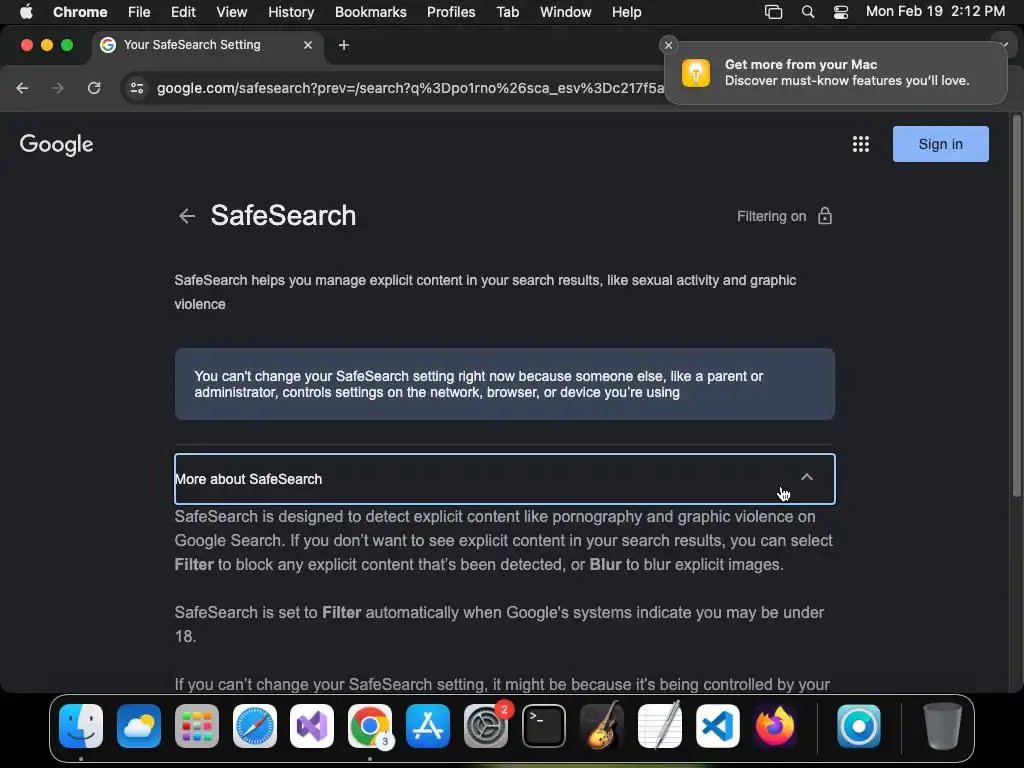Viewport: 1024px width, 768px height.
Task: Open the Edit menu
Action: [183, 12]
